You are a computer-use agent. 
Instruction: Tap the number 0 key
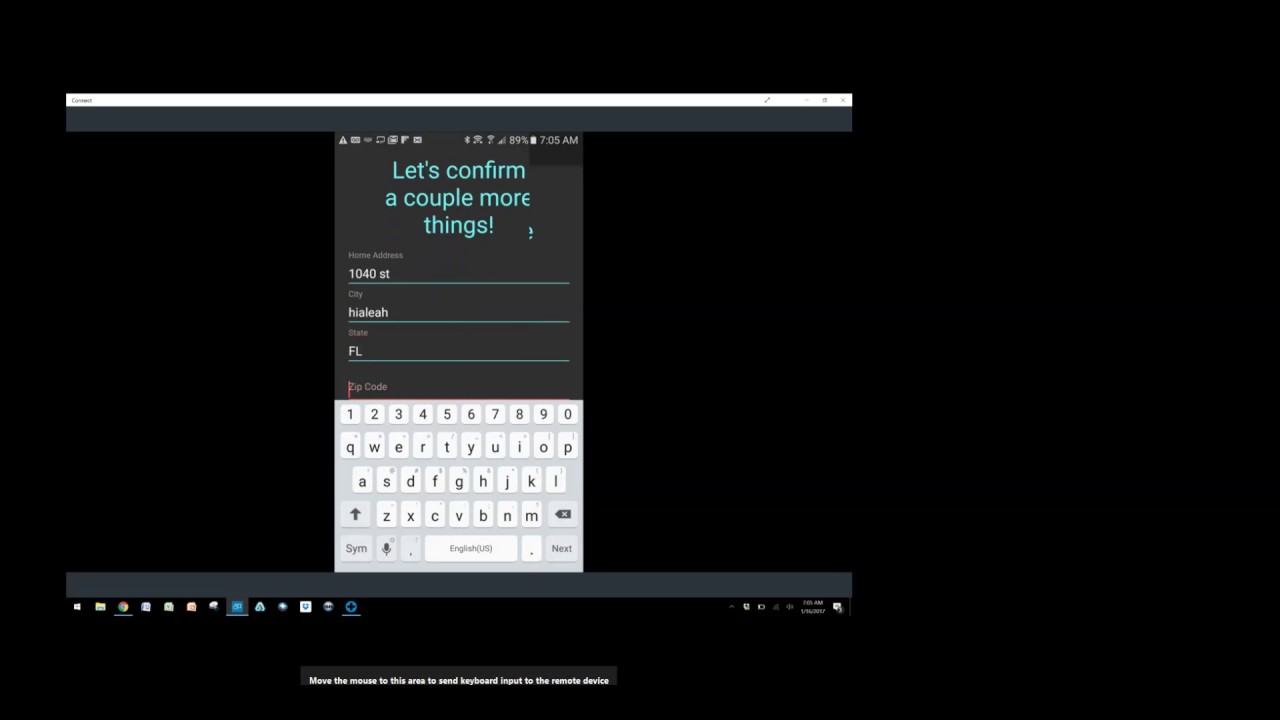click(567, 414)
